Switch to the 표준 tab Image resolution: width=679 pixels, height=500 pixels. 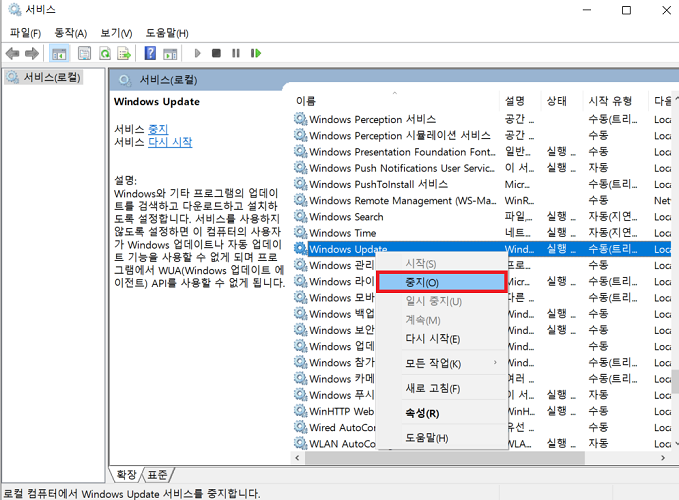(x=157, y=475)
